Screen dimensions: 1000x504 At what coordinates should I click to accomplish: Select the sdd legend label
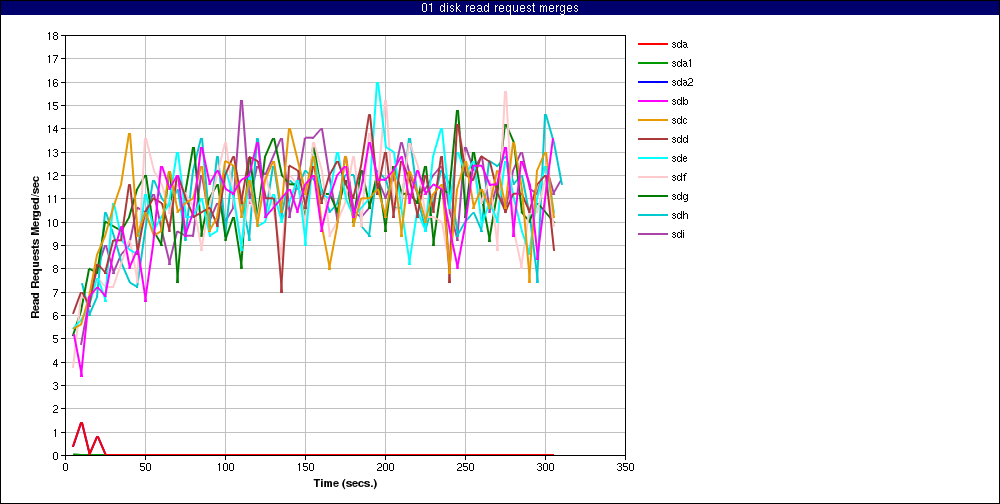click(680, 140)
